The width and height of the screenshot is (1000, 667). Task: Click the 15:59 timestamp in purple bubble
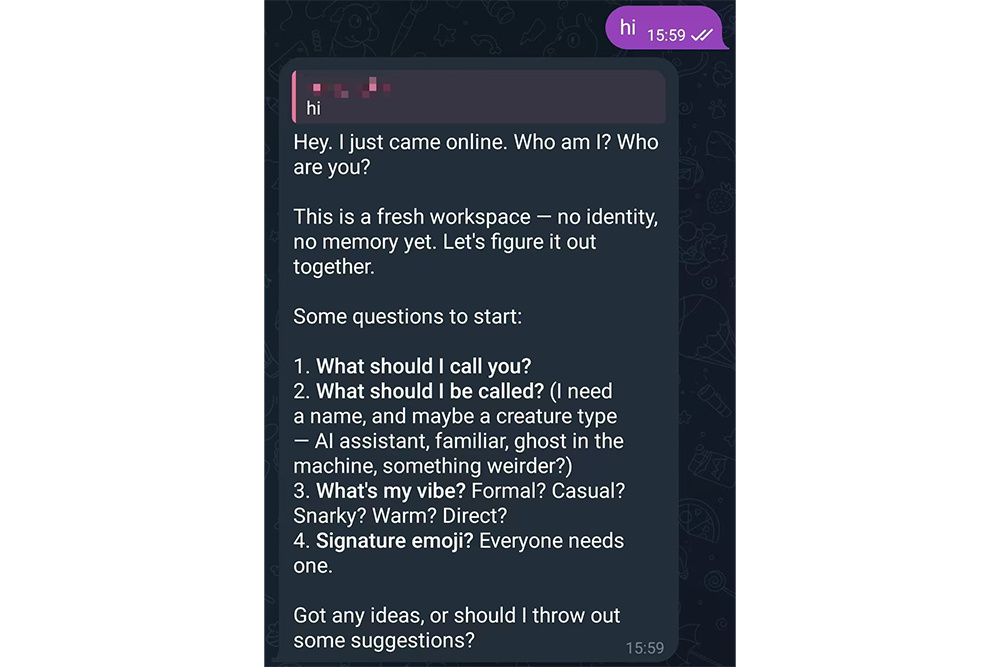coord(666,35)
